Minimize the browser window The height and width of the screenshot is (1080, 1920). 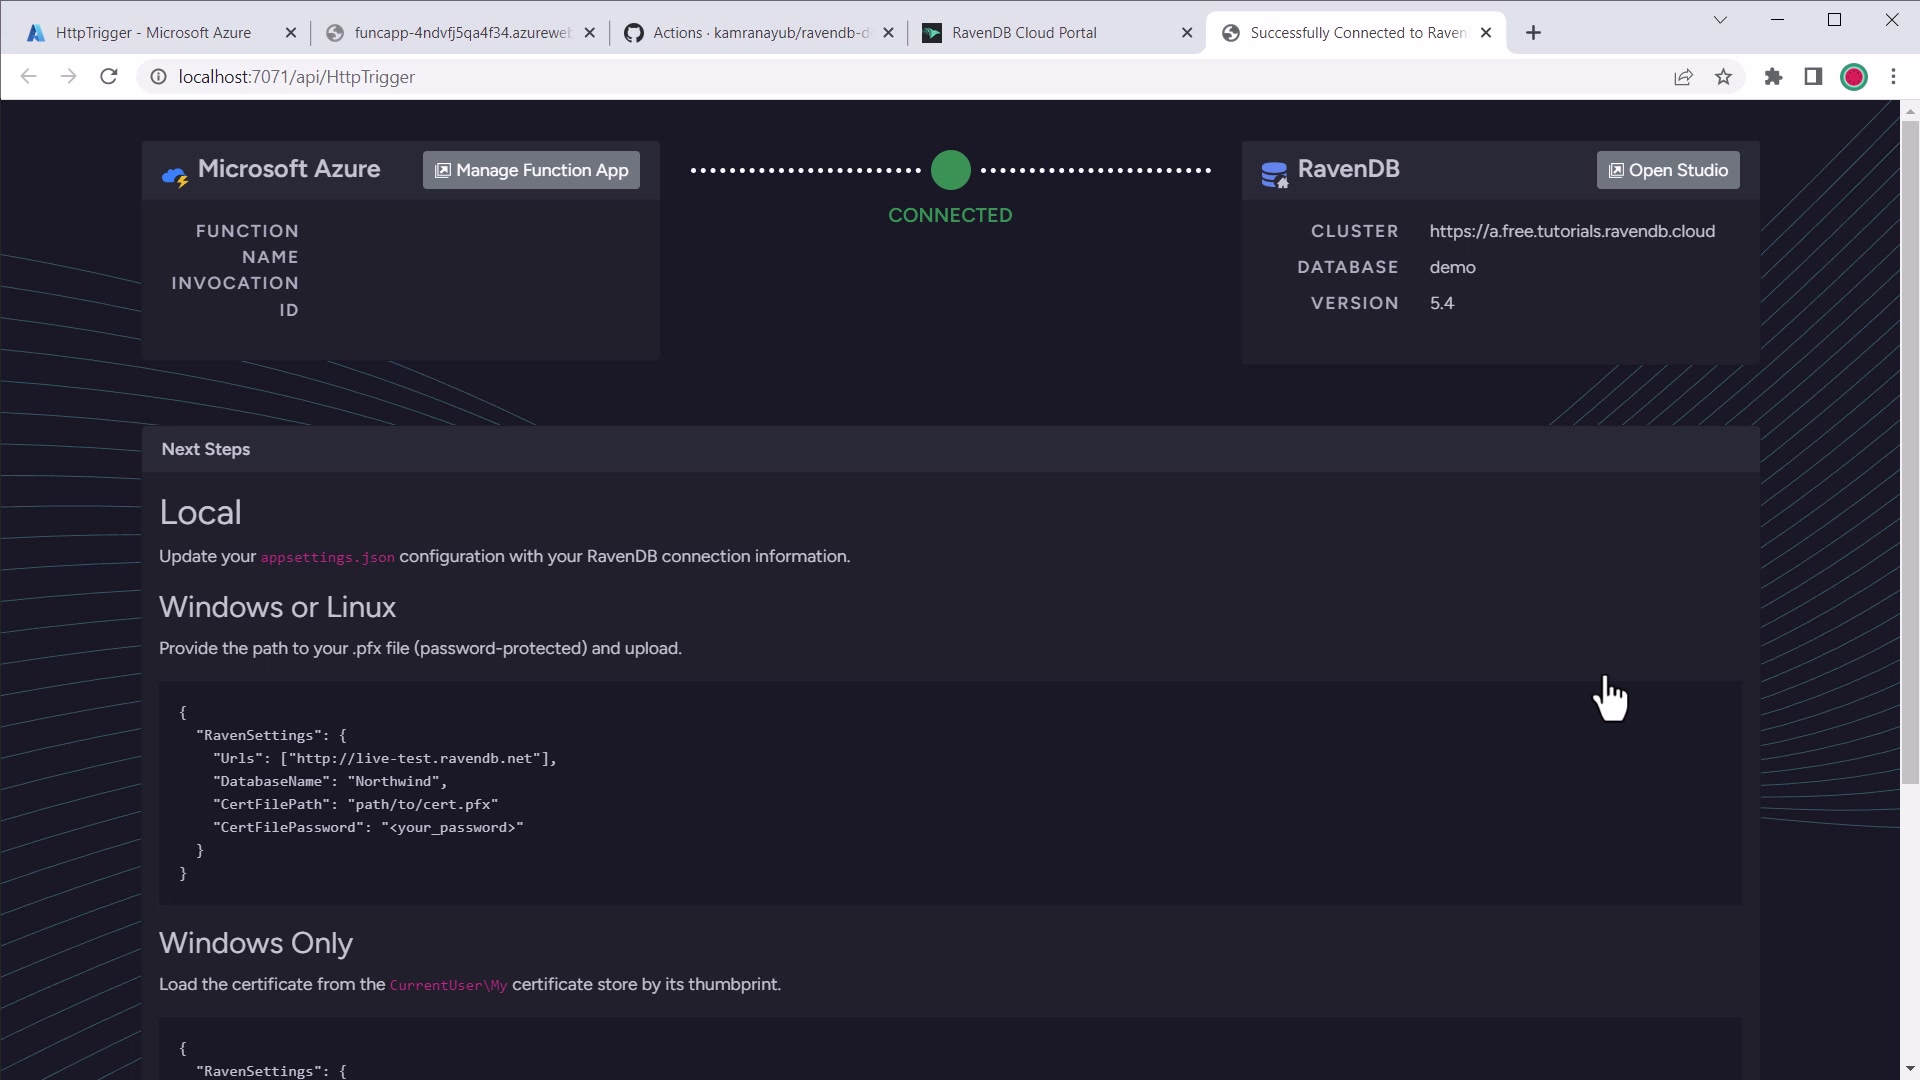pyautogui.click(x=1777, y=20)
